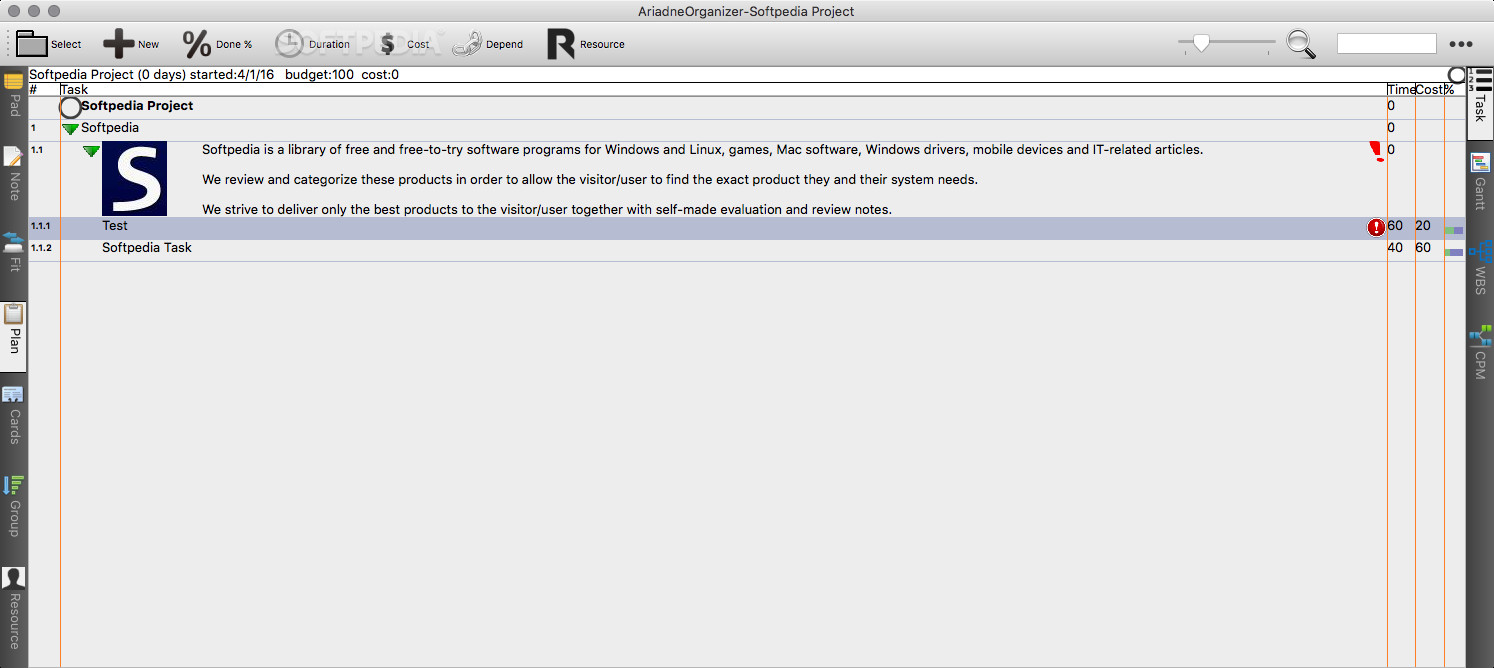Collapse the Softpedia row 1 green triangle
This screenshot has height=668, width=1494.
(x=70, y=129)
